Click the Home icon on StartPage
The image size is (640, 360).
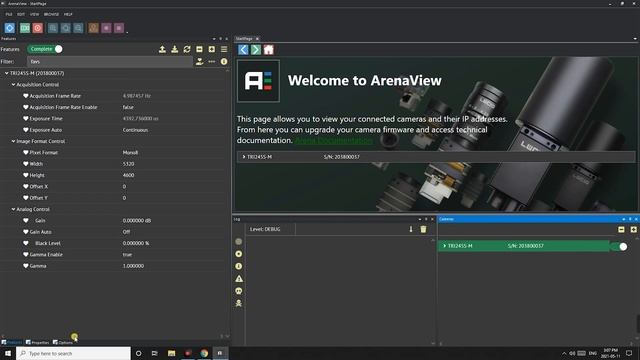click(x=269, y=50)
